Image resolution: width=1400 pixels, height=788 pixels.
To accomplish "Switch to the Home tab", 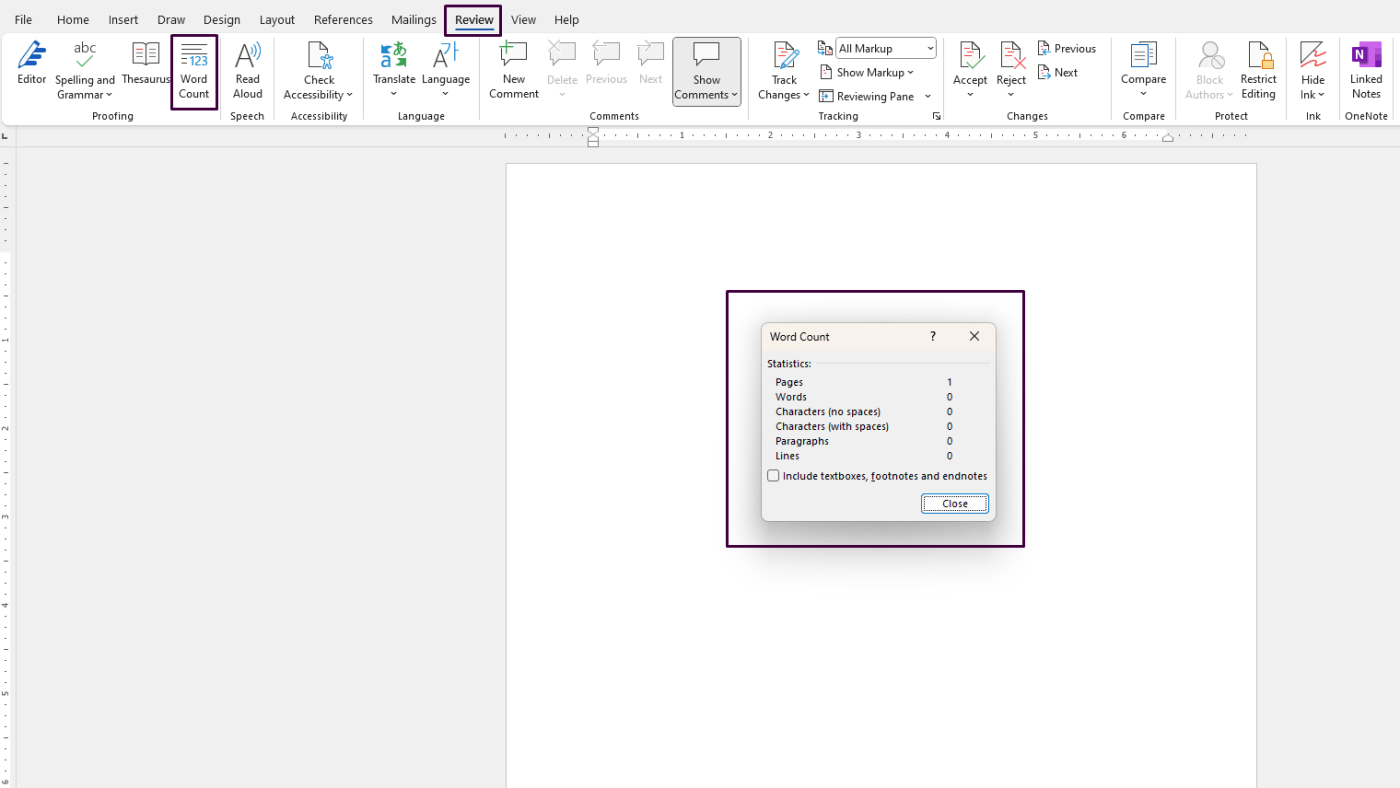I will pos(73,19).
